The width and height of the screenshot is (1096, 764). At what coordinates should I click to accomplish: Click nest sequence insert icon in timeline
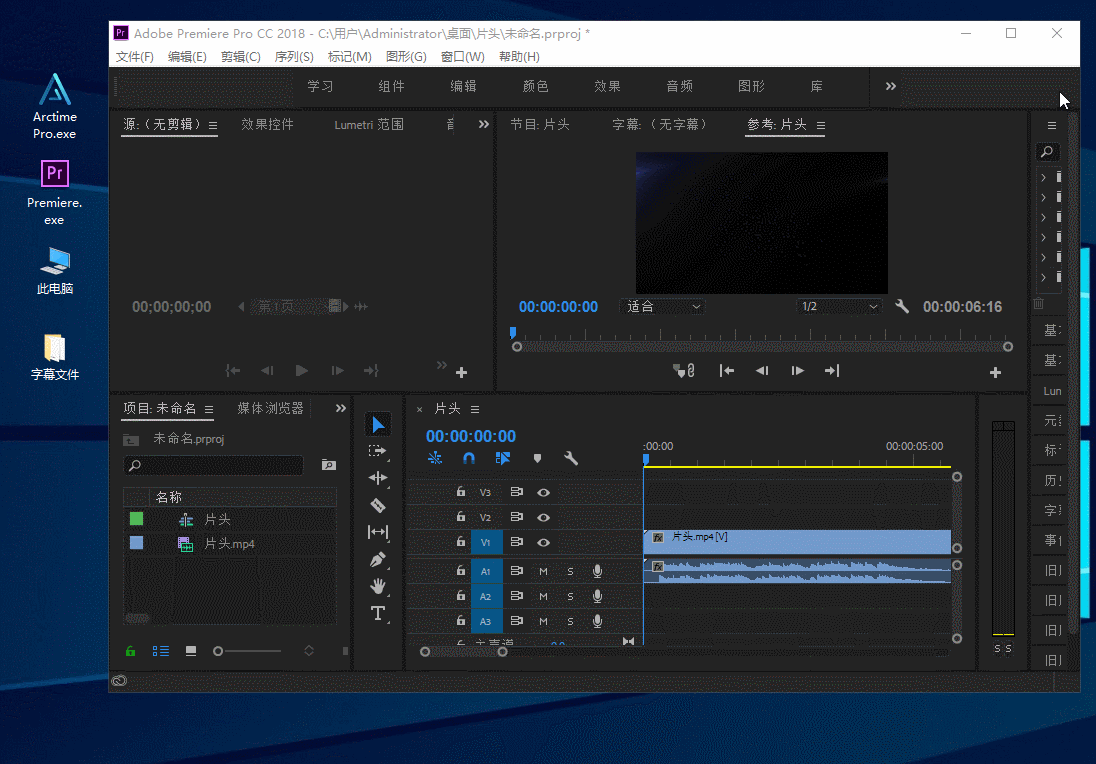(x=435, y=459)
